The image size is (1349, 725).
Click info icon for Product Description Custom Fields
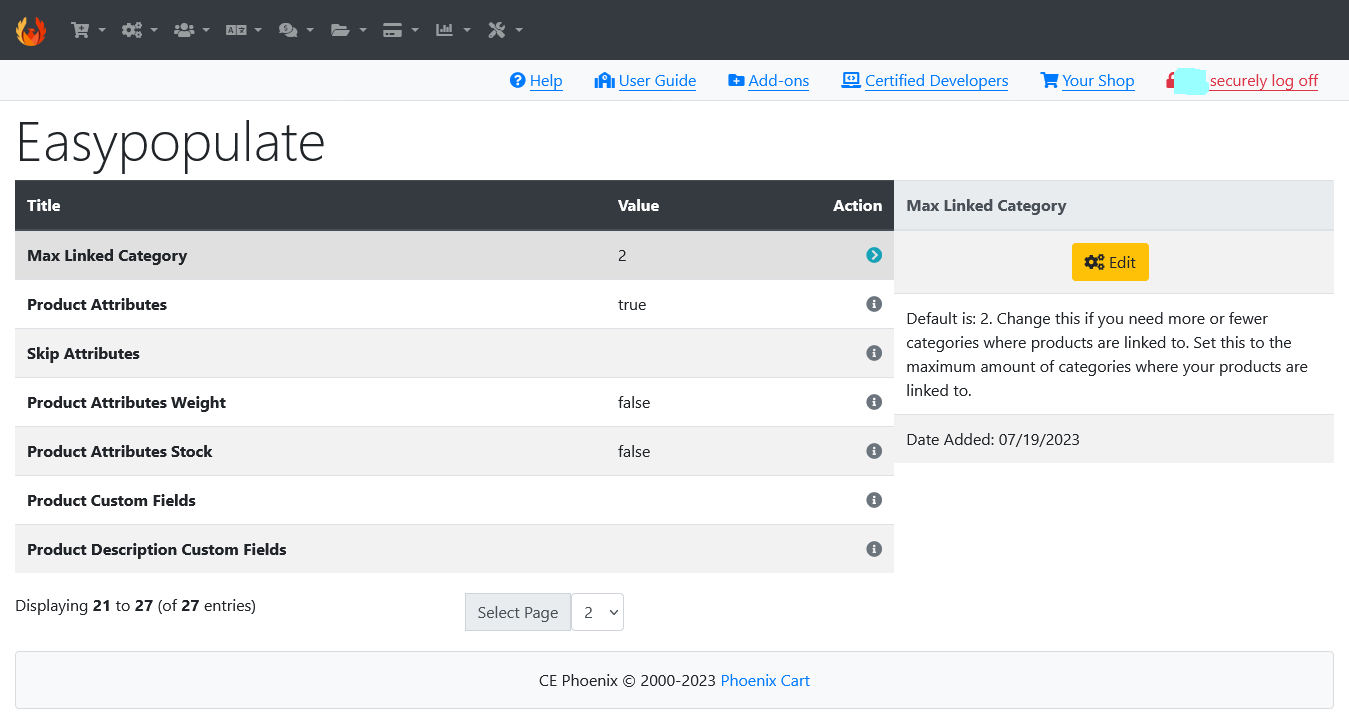tap(874, 549)
